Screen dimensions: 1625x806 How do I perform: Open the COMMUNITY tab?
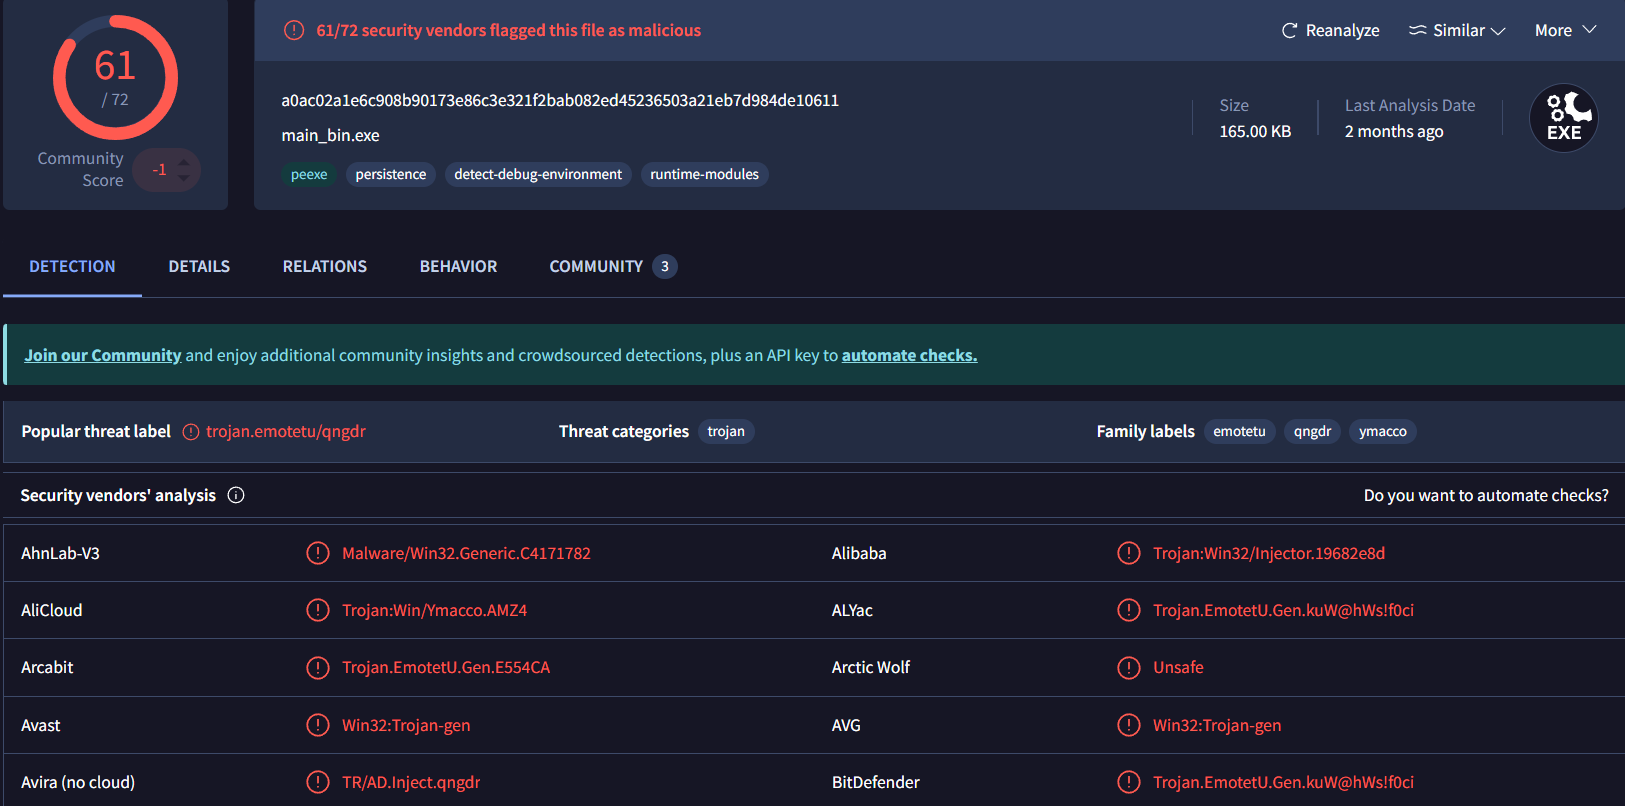596,267
